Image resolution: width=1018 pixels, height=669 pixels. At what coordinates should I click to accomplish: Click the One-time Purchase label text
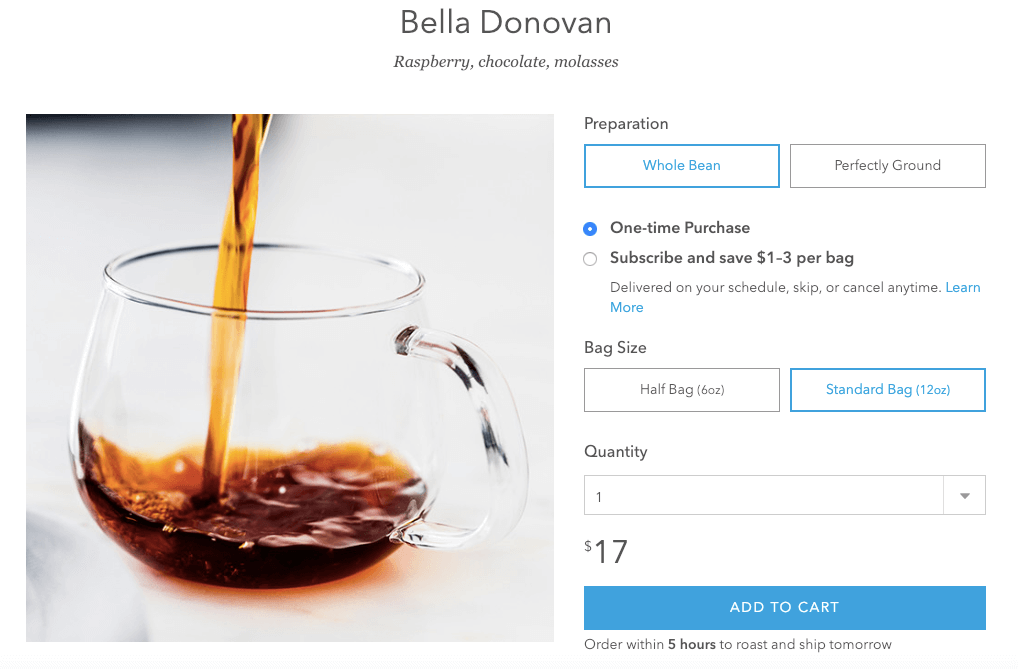(x=680, y=228)
